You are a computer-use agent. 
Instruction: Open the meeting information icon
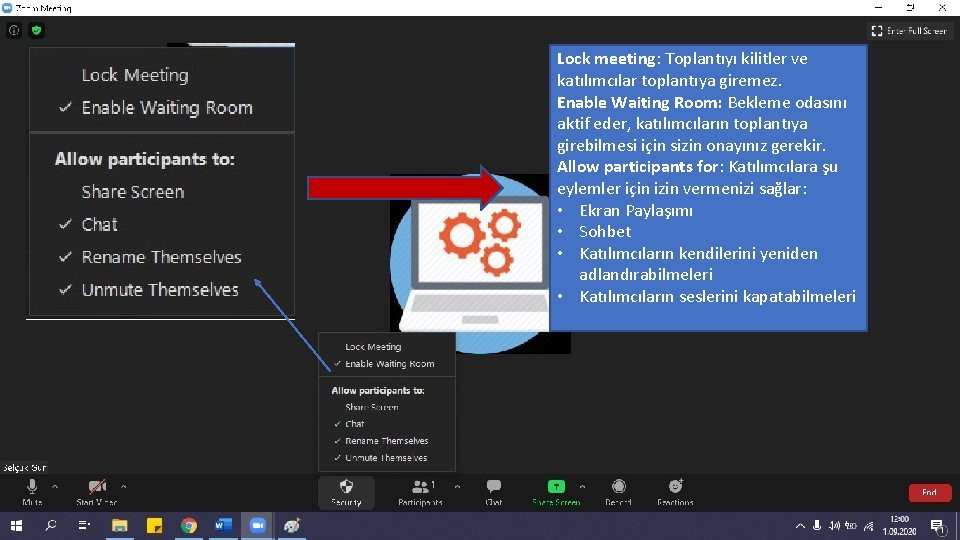(14, 30)
